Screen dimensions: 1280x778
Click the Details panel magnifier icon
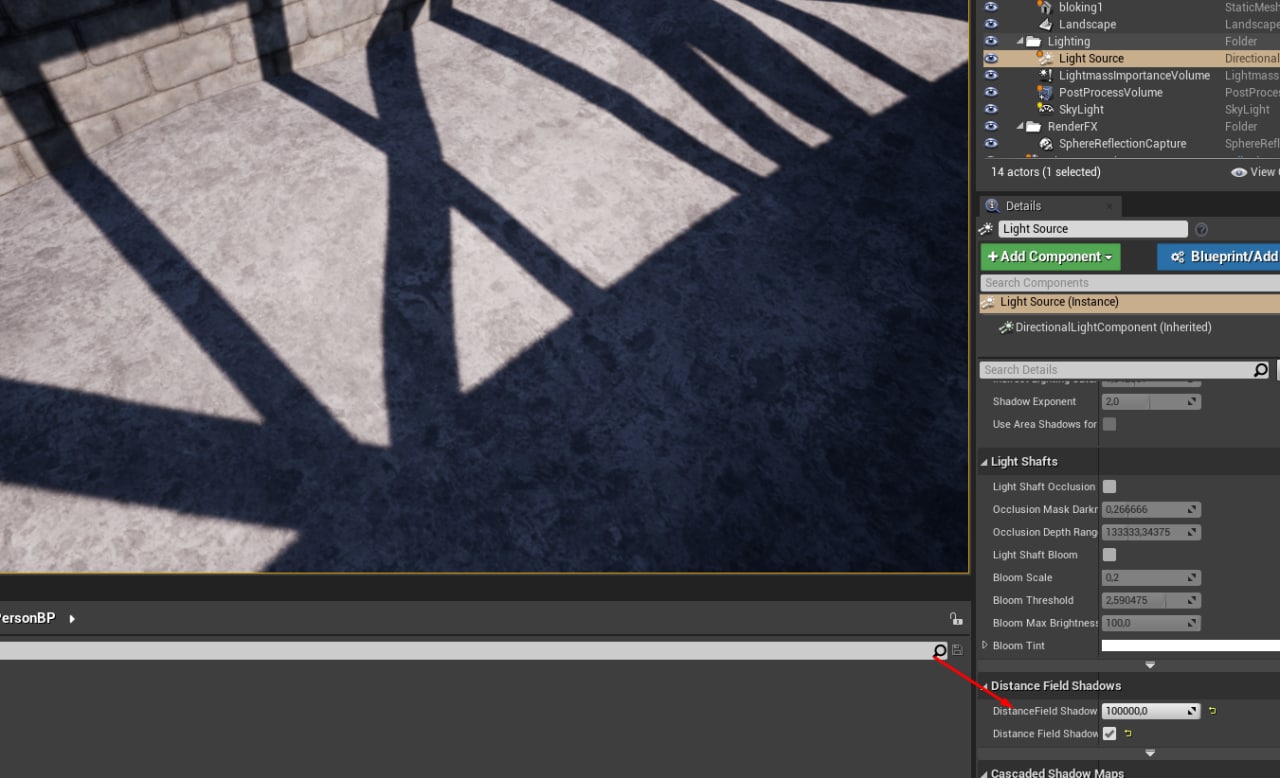pos(992,206)
